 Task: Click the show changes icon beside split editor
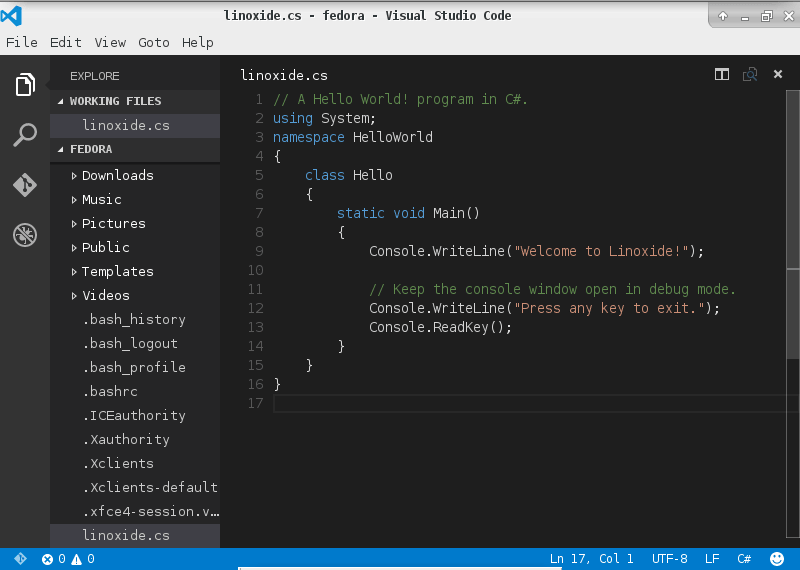point(750,75)
